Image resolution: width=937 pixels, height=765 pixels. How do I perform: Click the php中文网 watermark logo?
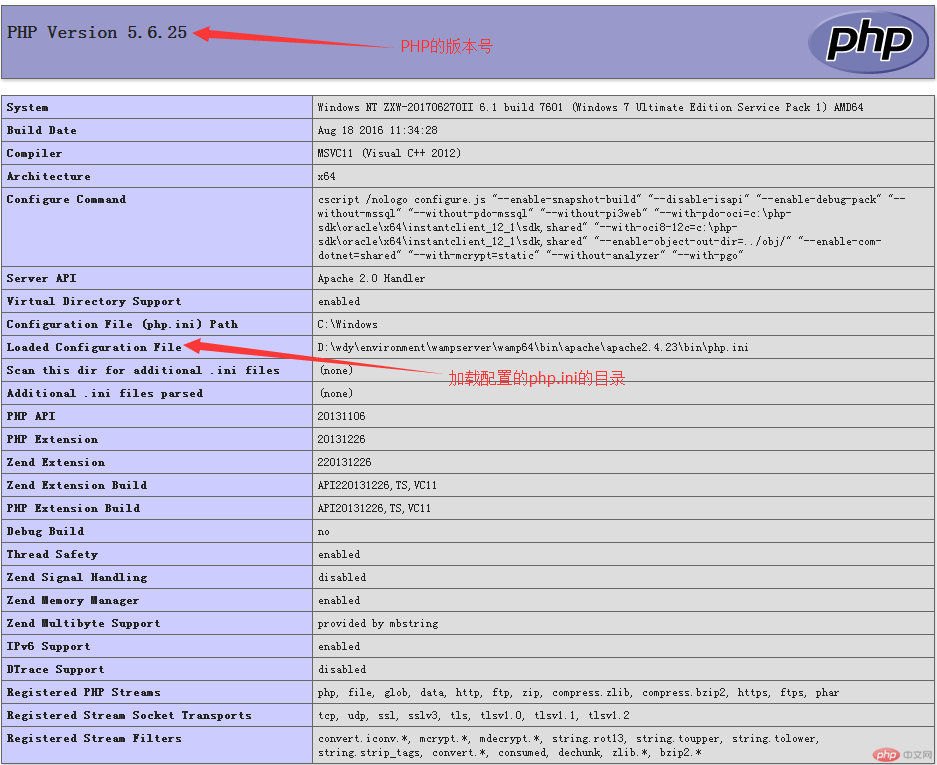(x=898, y=753)
